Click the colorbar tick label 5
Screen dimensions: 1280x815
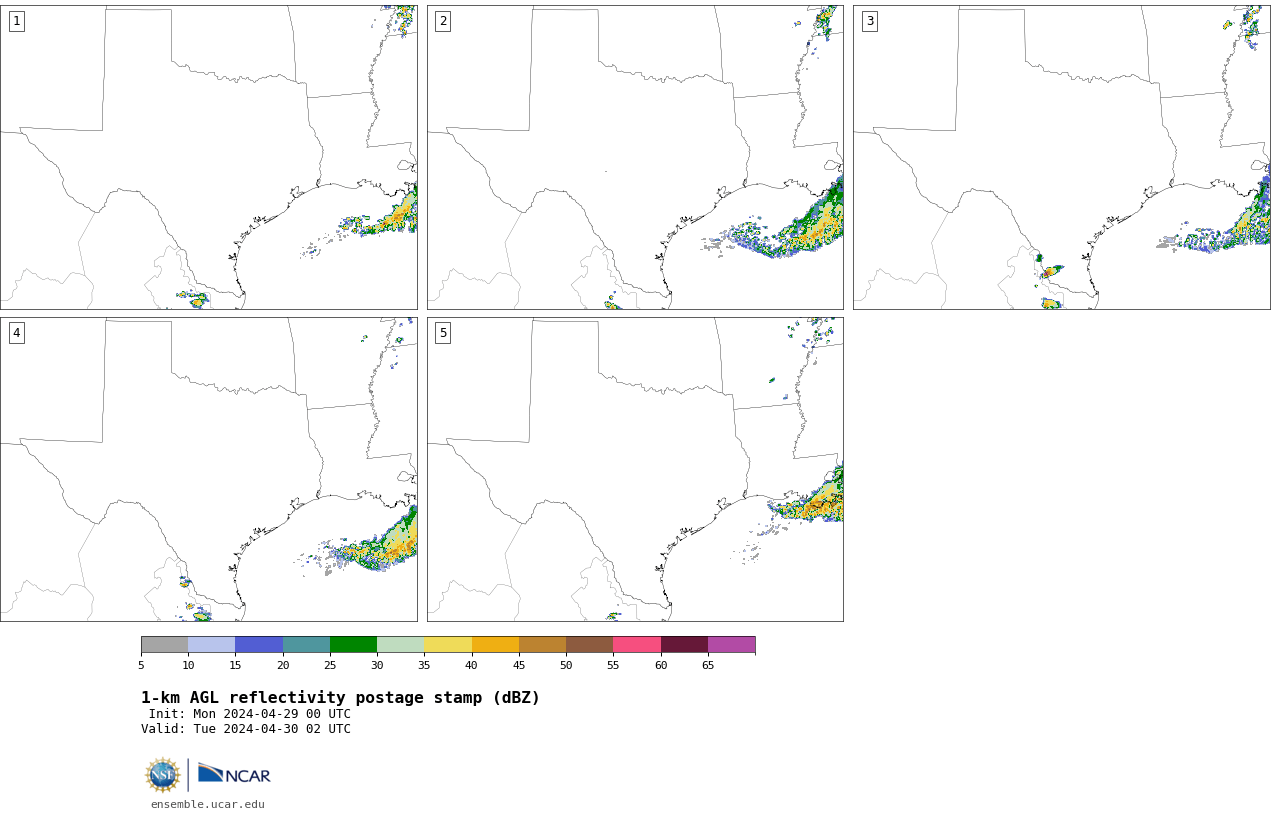[x=141, y=665]
